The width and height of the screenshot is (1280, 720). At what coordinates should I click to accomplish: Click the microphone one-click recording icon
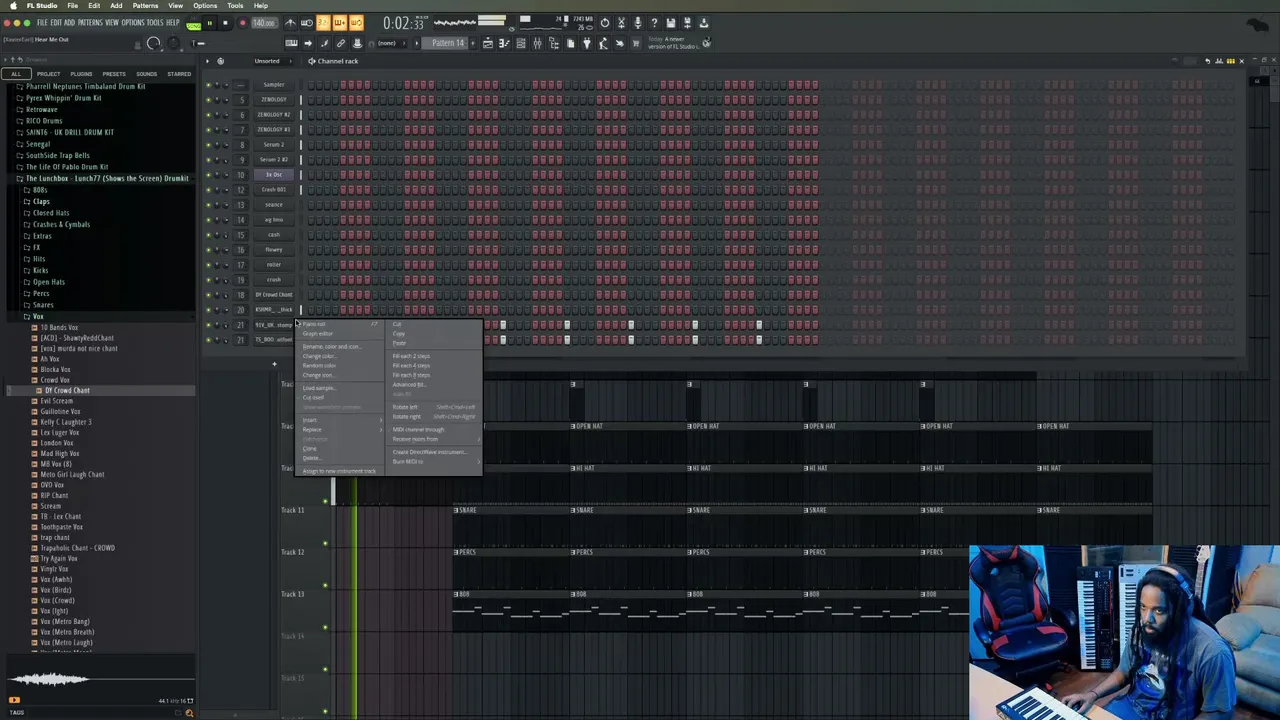638,23
